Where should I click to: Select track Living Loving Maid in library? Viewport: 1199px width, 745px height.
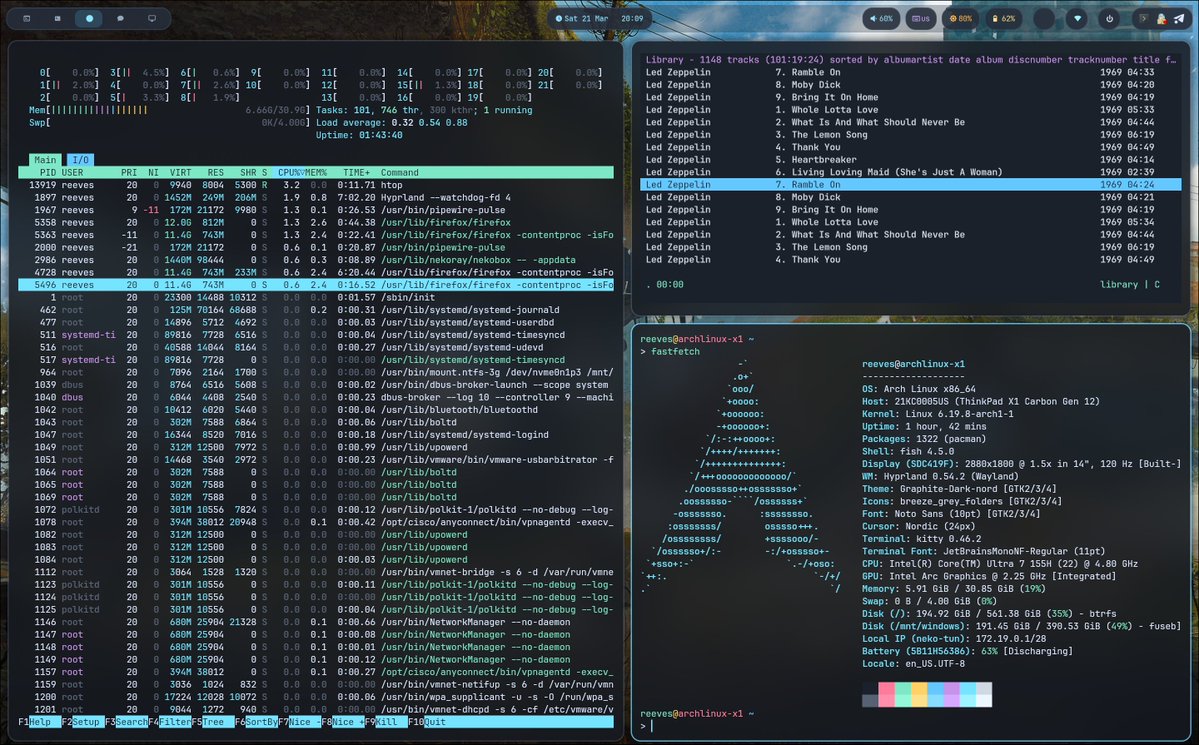pyautogui.click(x=910, y=172)
